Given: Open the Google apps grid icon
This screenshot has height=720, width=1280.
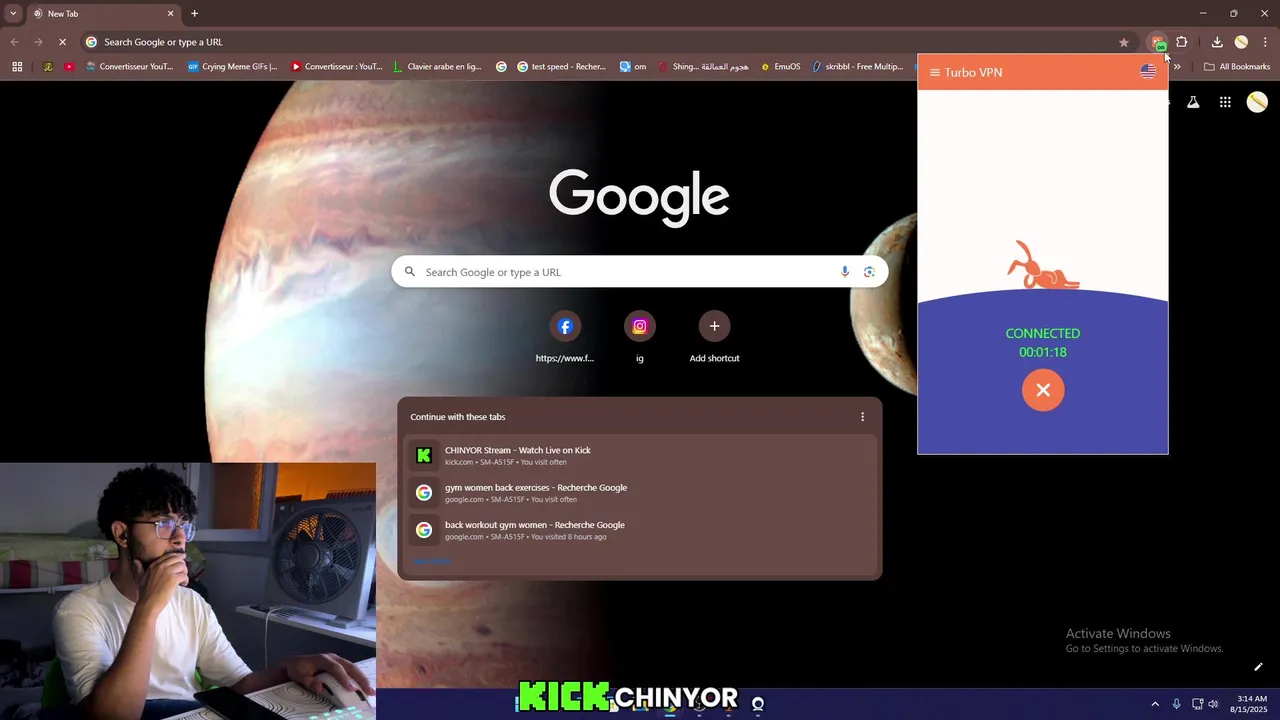Looking at the screenshot, I should (x=1225, y=102).
